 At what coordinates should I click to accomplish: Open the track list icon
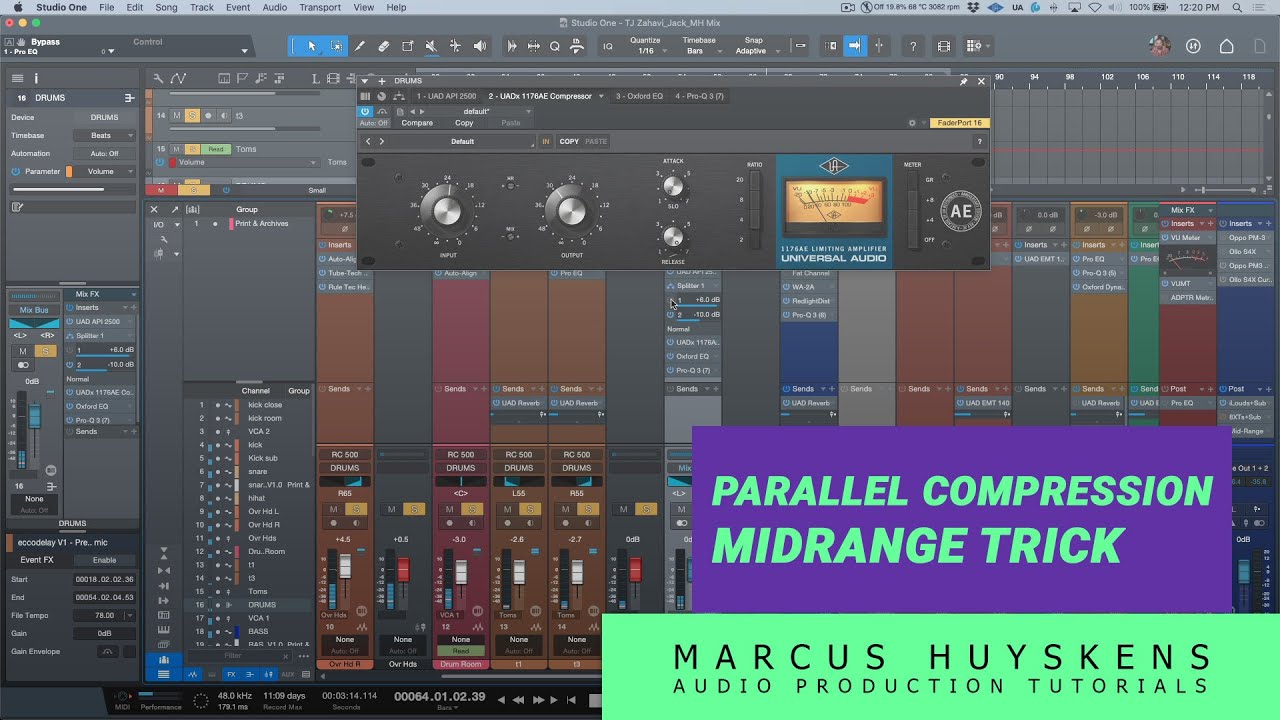17,78
